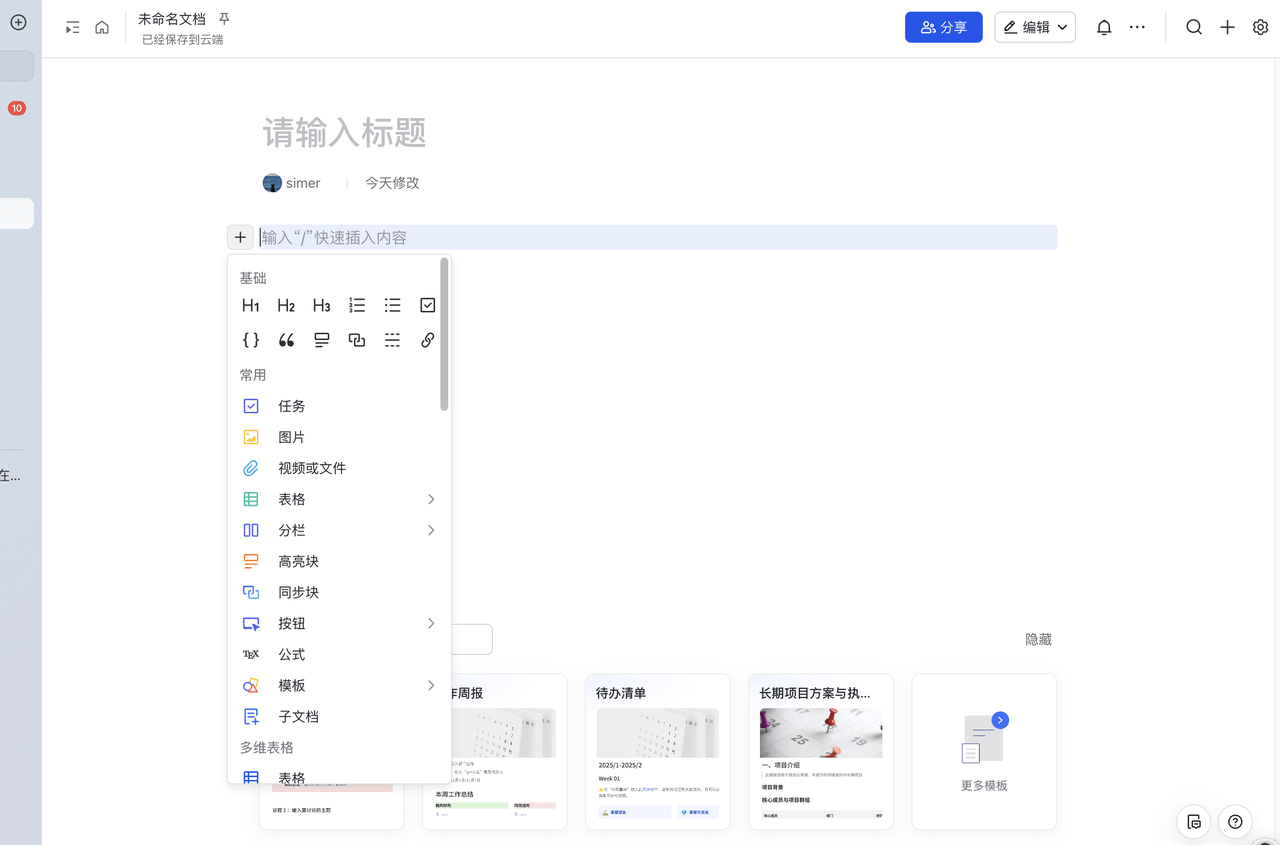
Task: Click the blue 分享 button
Action: (x=943, y=28)
